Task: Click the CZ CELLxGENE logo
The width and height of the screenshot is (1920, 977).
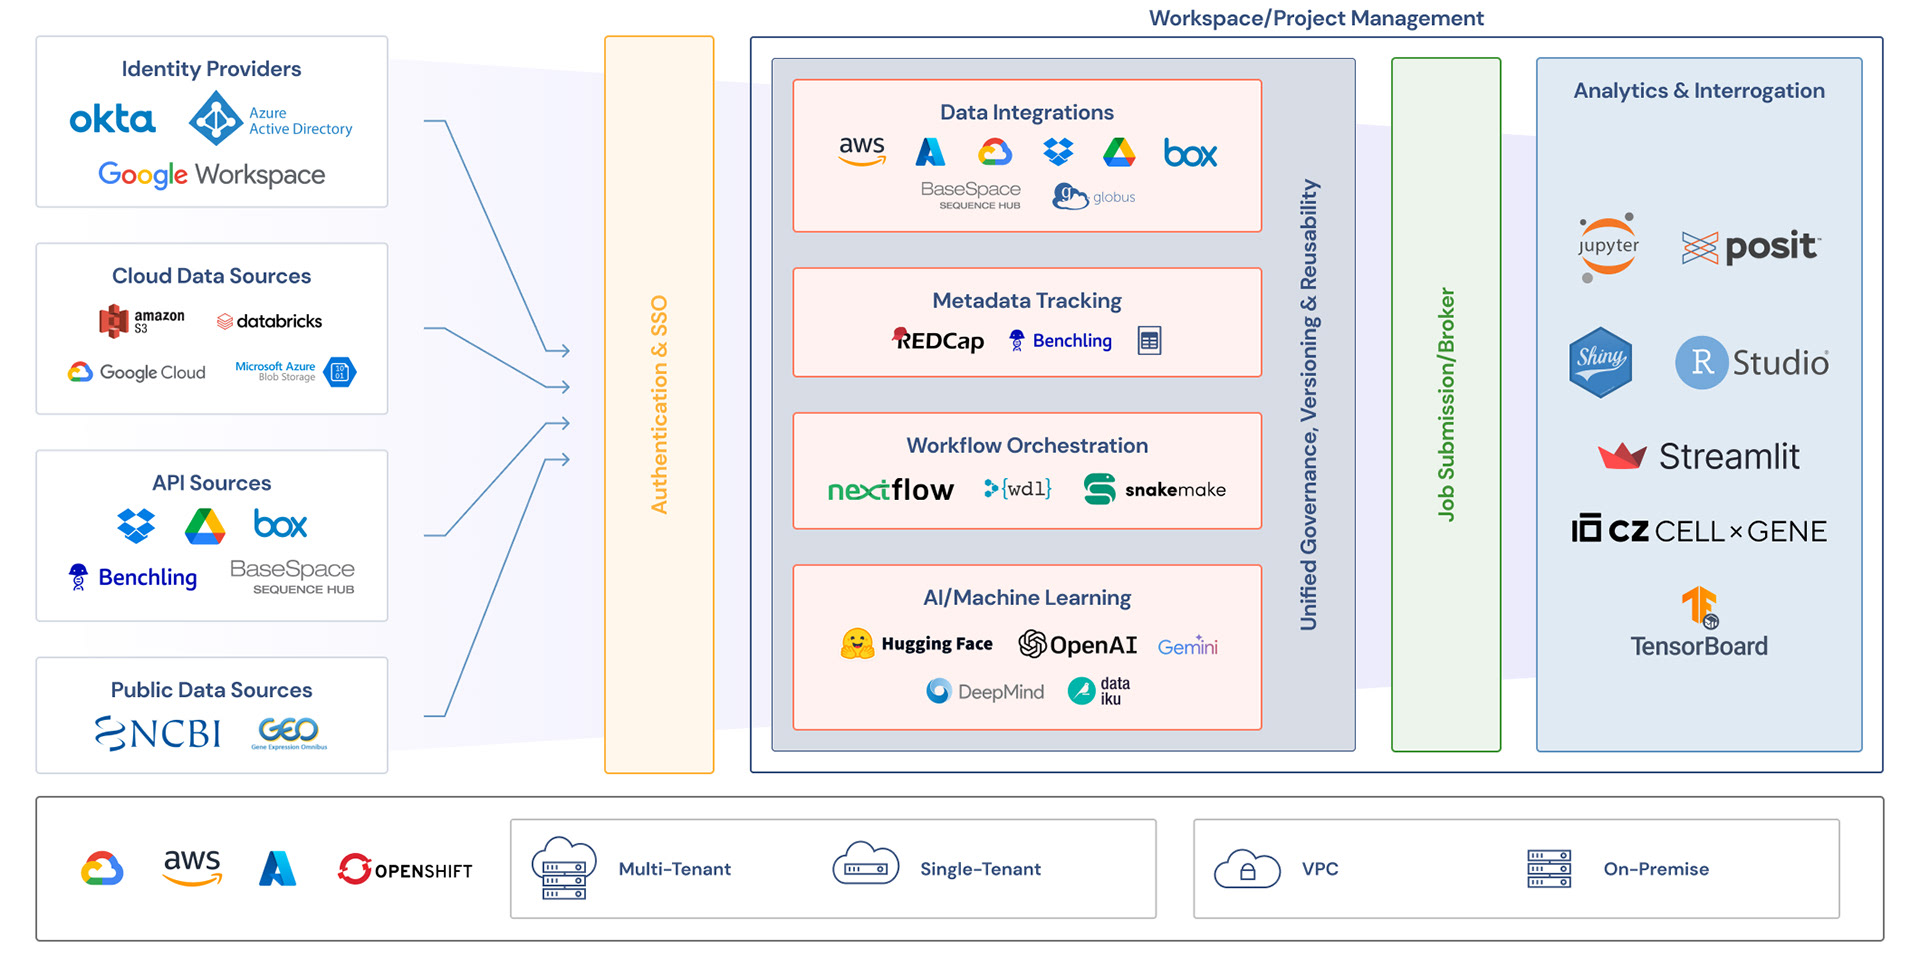Action: coord(1699,530)
